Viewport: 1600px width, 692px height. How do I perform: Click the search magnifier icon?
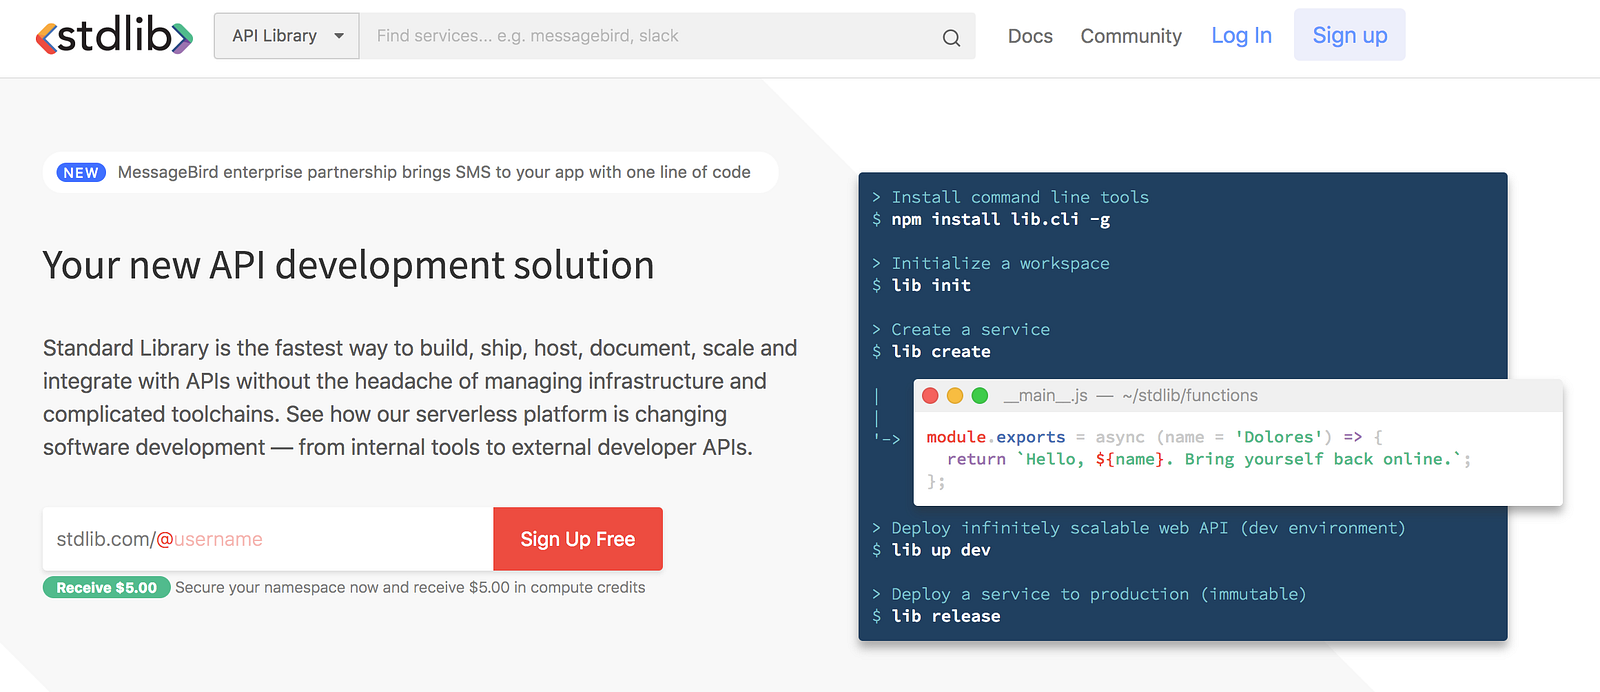951,38
